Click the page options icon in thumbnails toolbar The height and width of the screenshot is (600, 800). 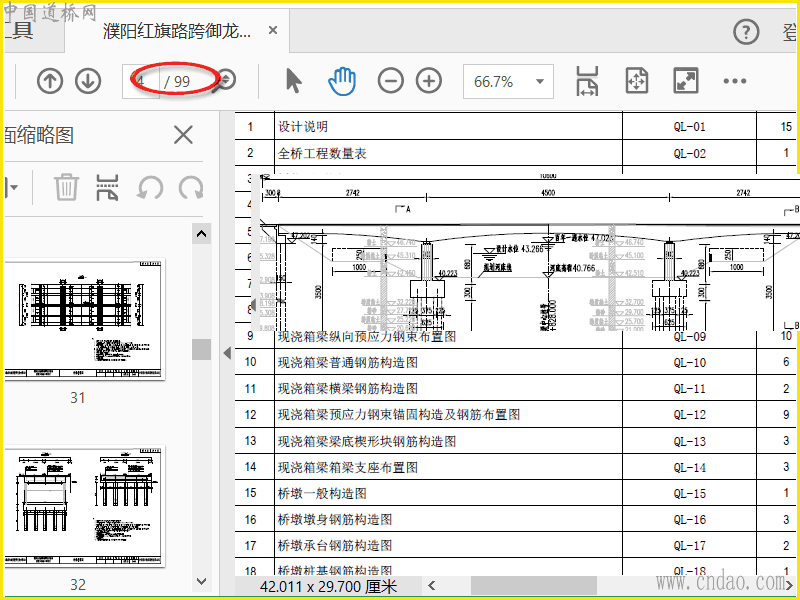107,187
